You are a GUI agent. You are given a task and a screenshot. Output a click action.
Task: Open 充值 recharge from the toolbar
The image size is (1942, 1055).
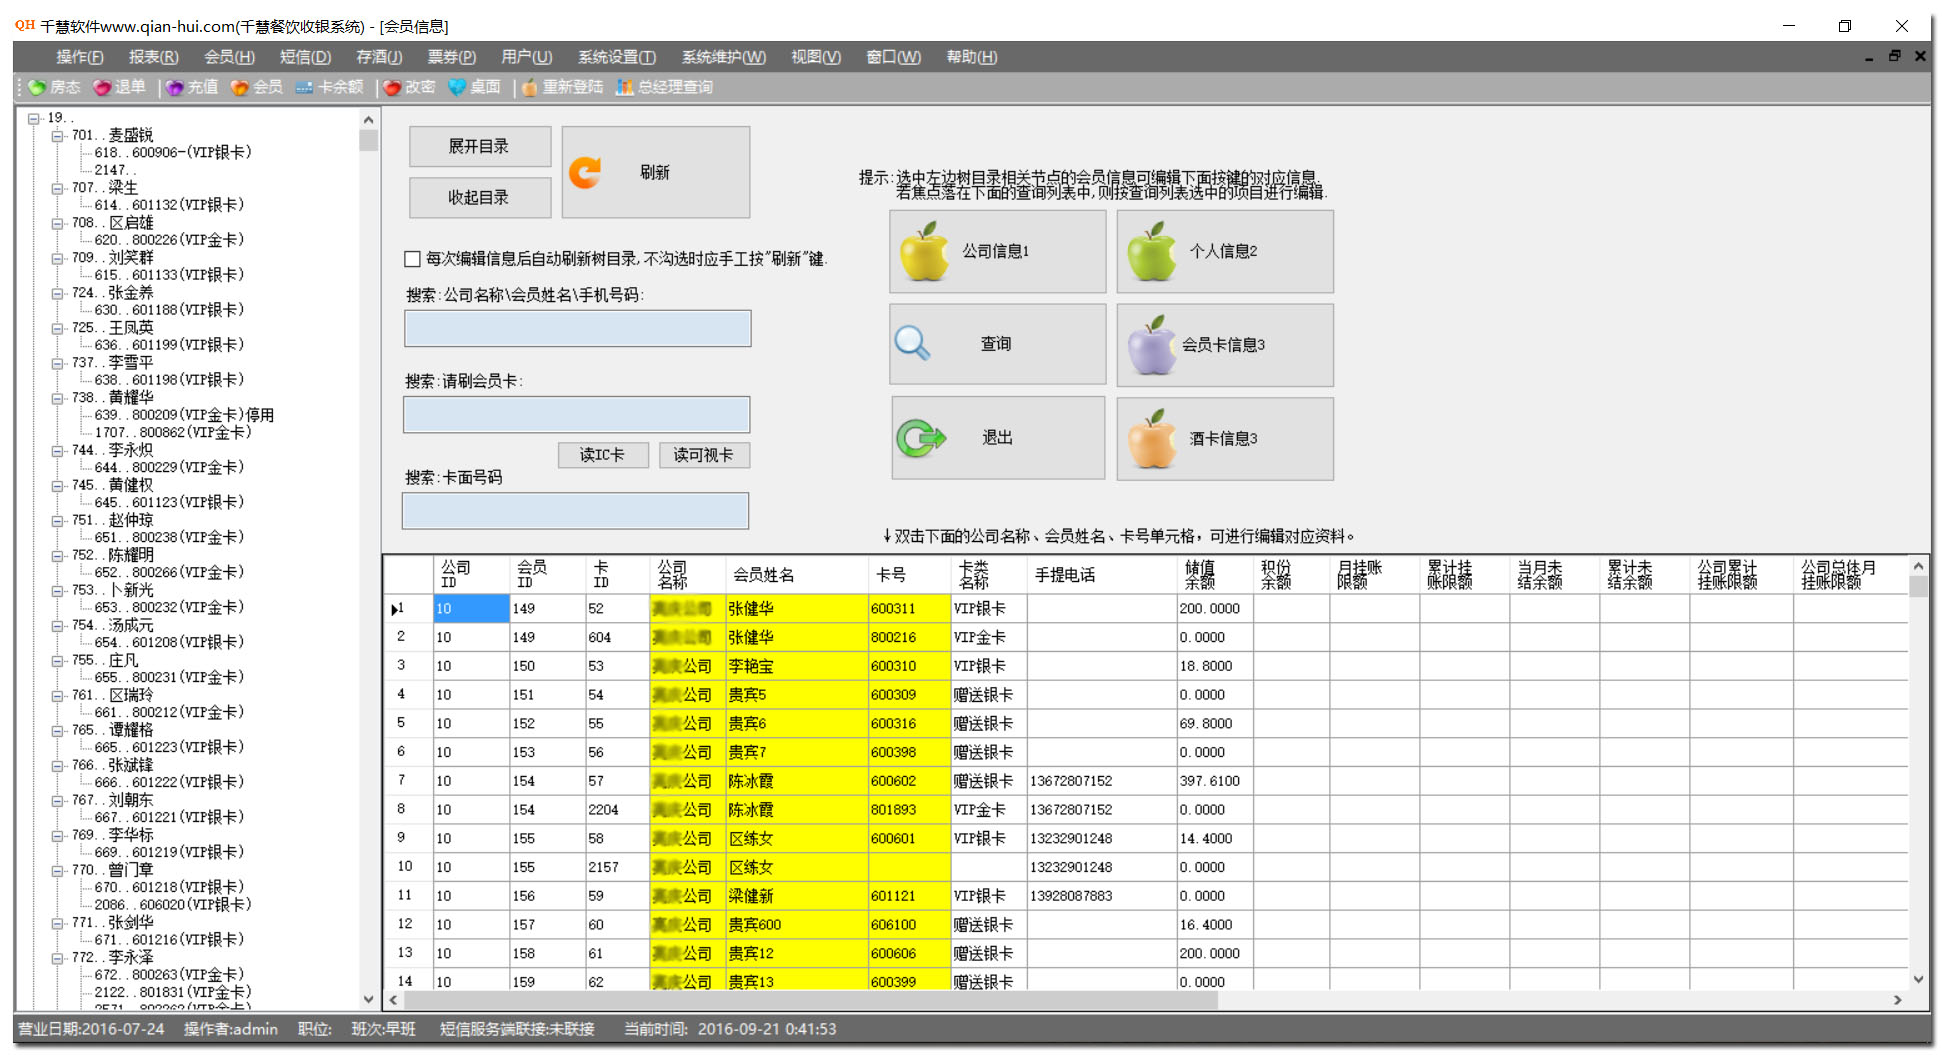[x=192, y=88]
